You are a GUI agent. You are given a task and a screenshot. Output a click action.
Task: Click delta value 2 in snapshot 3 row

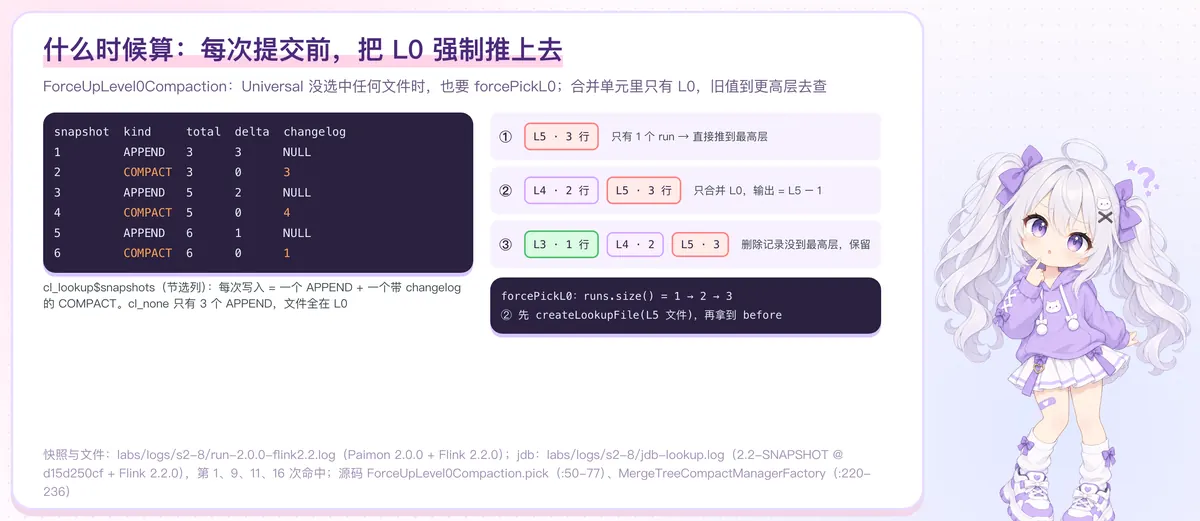tap(238, 192)
